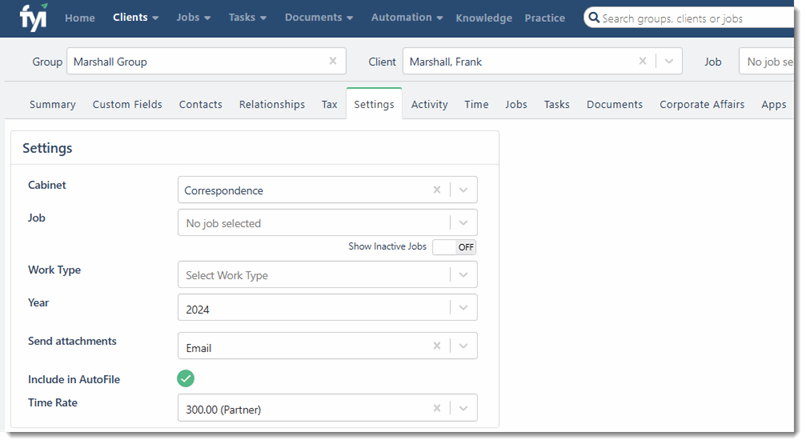Click the FYI logo icon
The width and height of the screenshot is (806, 444).
[33, 17]
